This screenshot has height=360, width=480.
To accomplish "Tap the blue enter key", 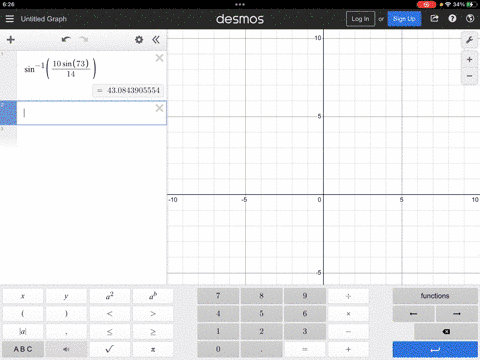I will click(435, 349).
